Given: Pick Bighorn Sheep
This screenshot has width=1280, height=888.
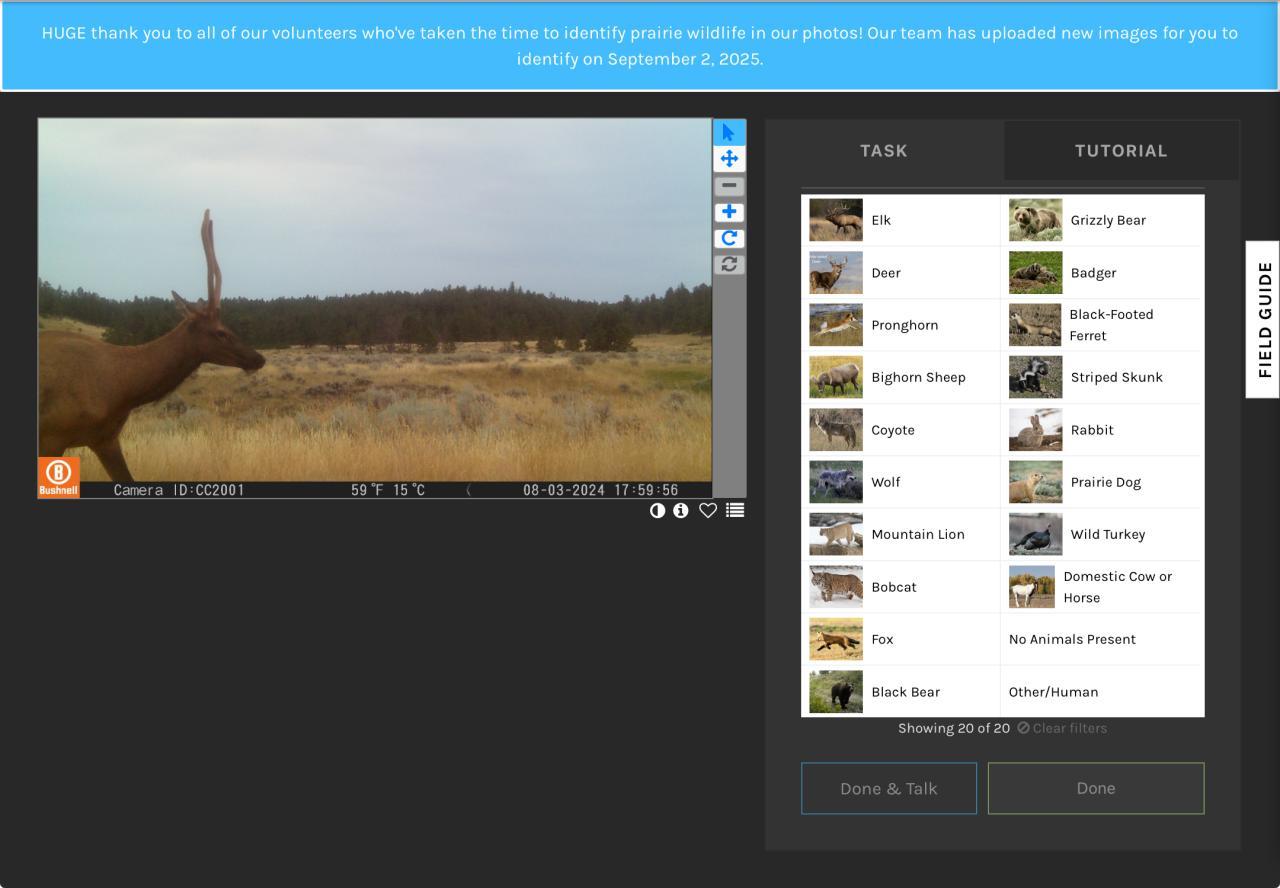Looking at the screenshot, I should click(x=900, y=377).
